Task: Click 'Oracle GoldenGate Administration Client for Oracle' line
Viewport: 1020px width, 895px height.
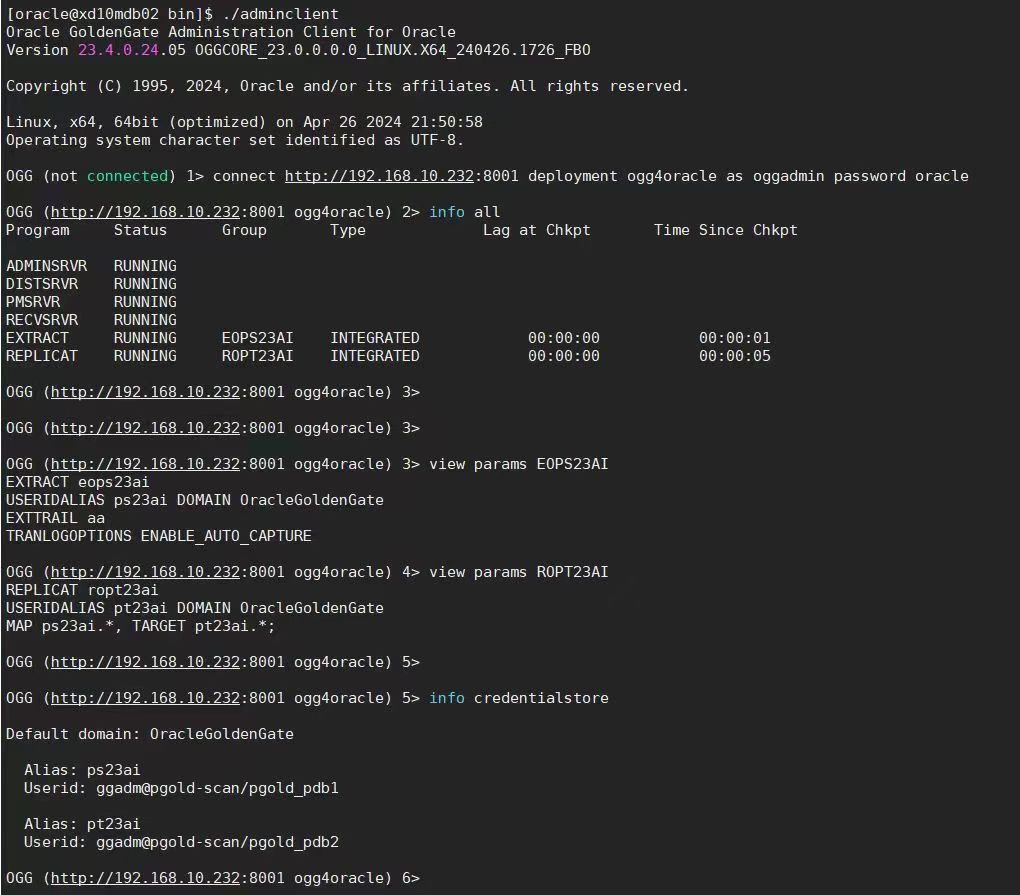Action: (231, 32)
